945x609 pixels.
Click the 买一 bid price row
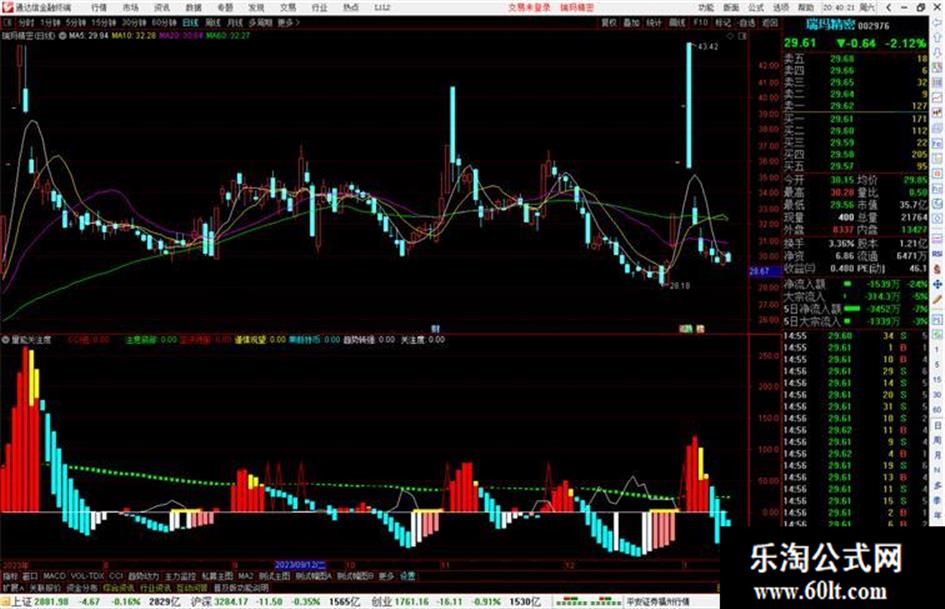[855, 119]
